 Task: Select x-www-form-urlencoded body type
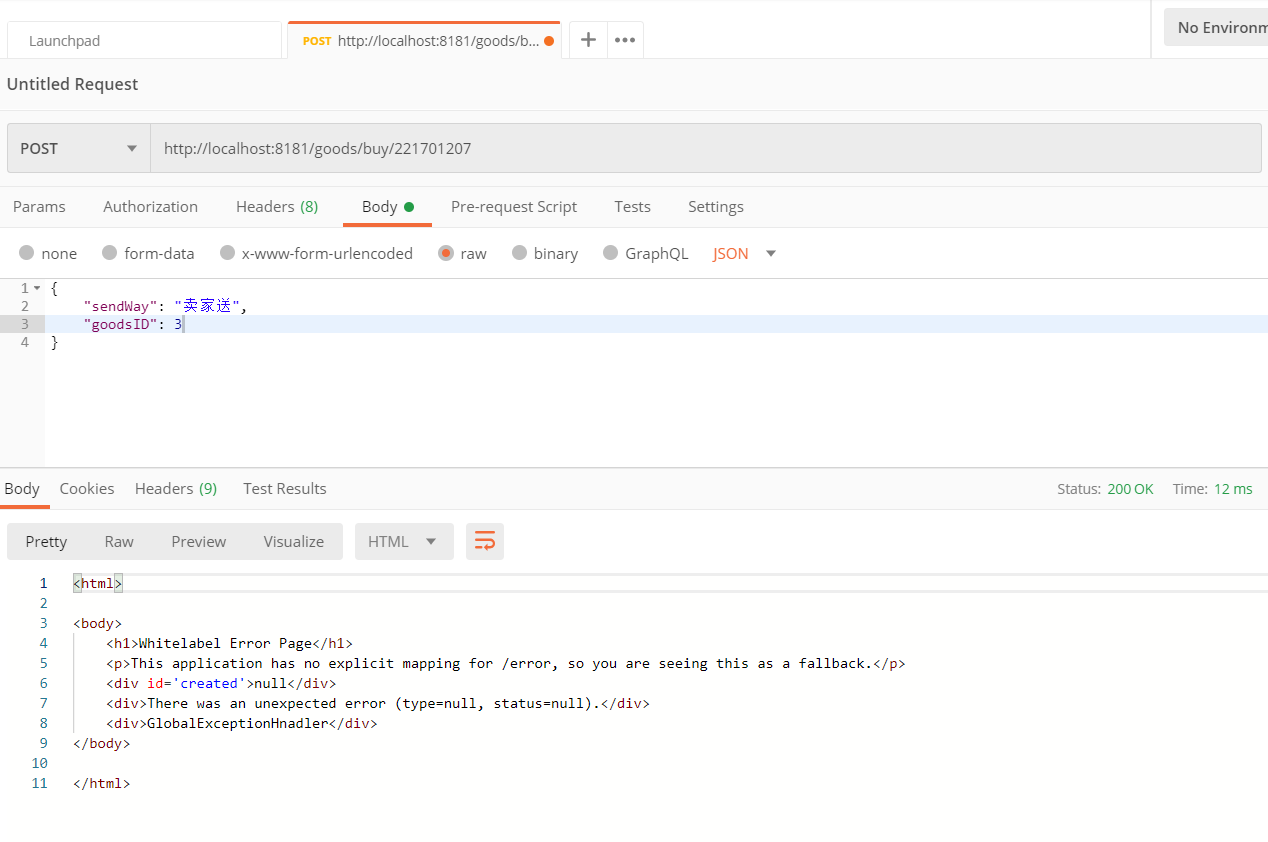coord(316,253)
